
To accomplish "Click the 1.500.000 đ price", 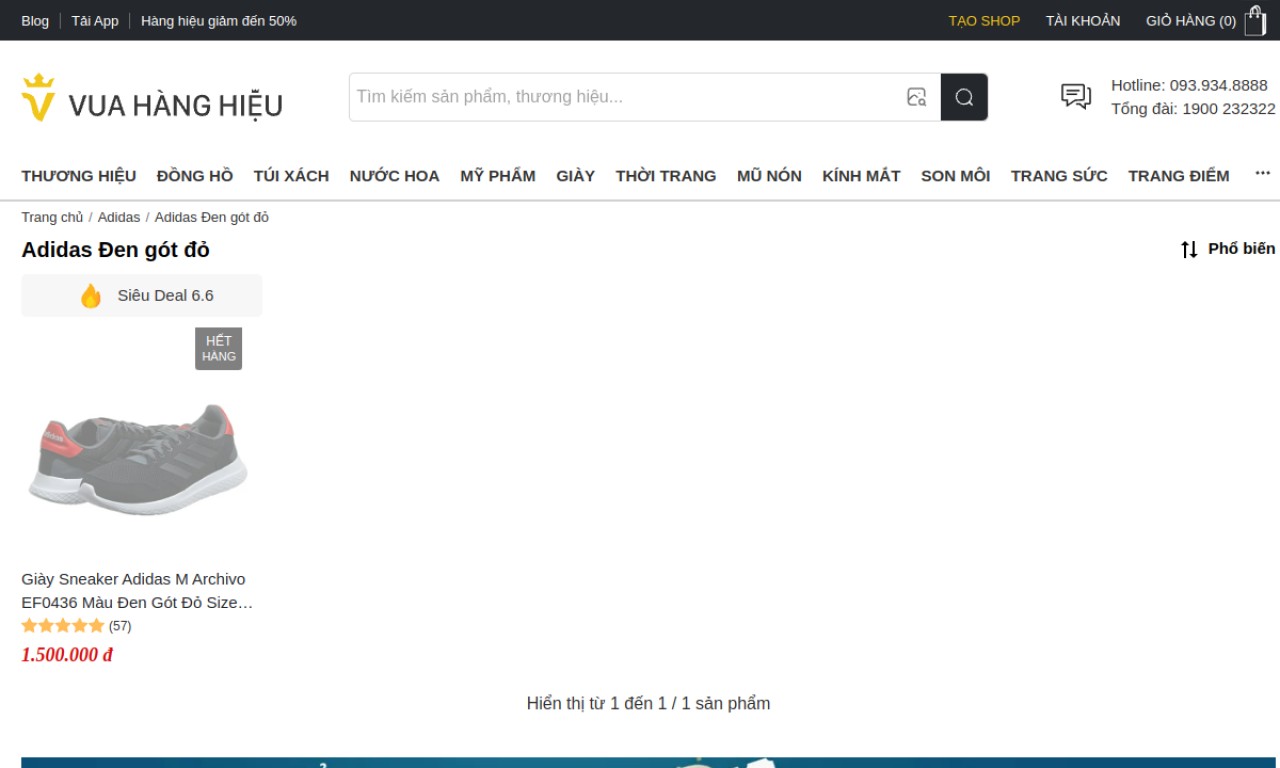I will 67,655.
